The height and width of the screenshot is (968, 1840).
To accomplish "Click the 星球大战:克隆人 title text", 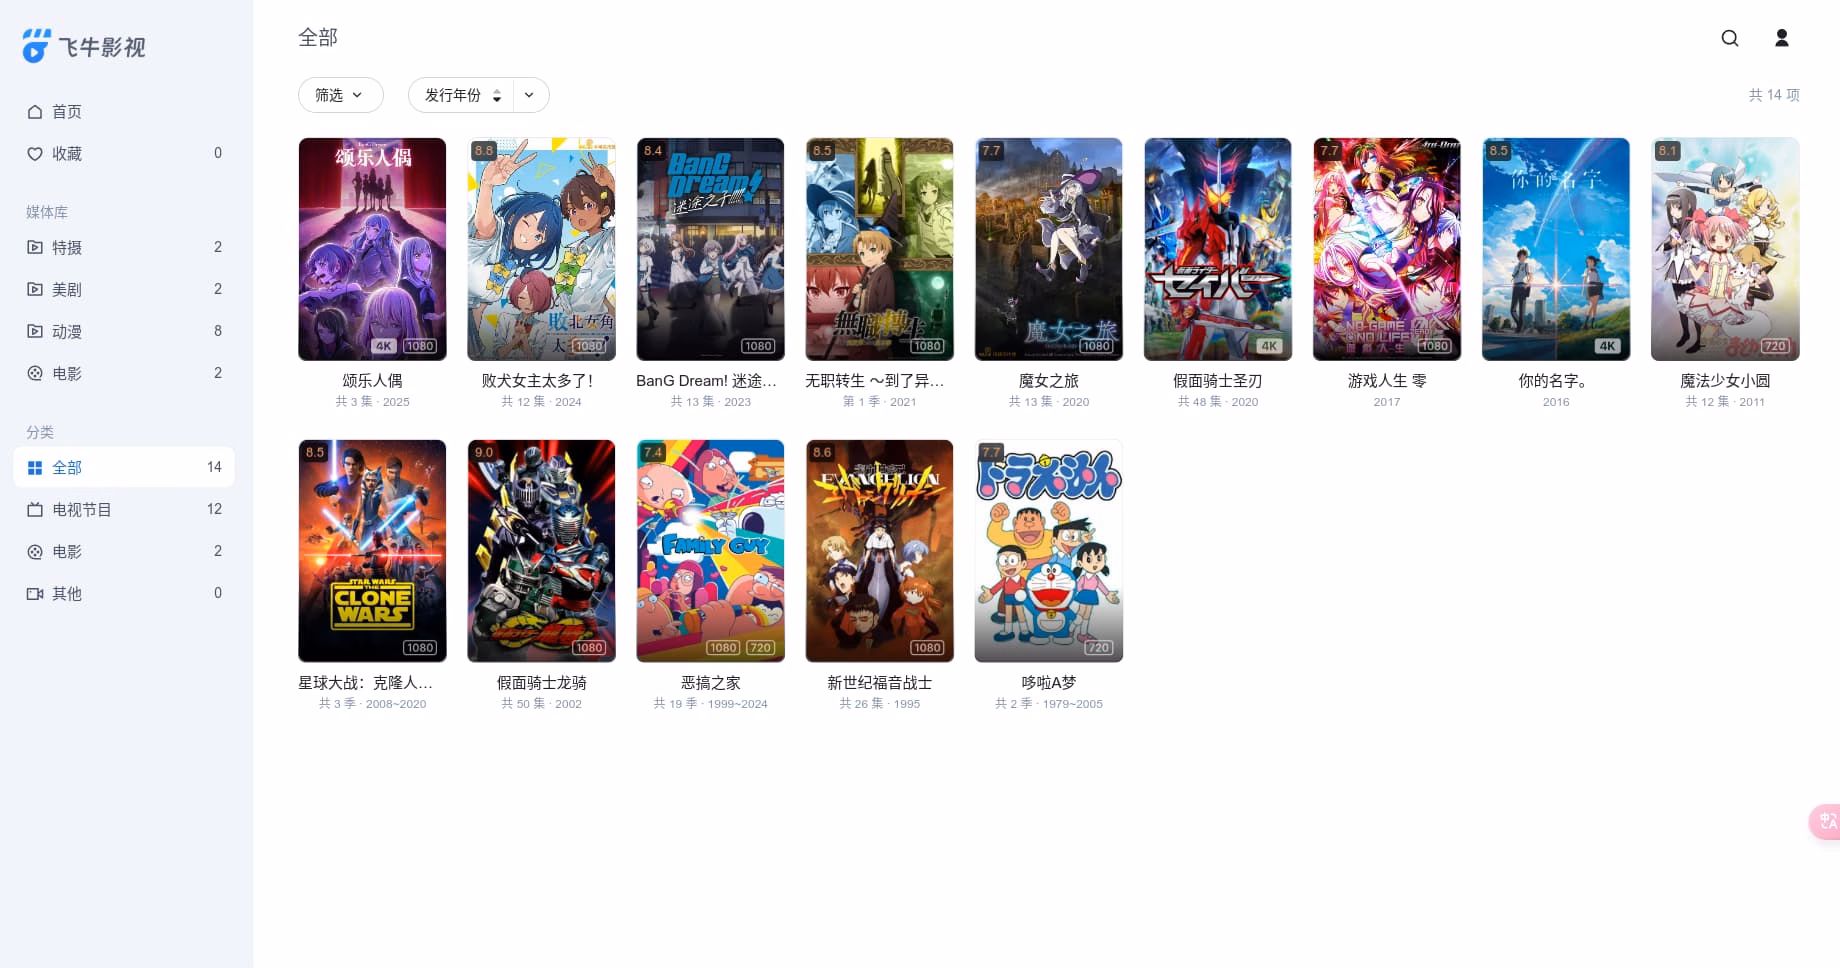I will 365,683.
